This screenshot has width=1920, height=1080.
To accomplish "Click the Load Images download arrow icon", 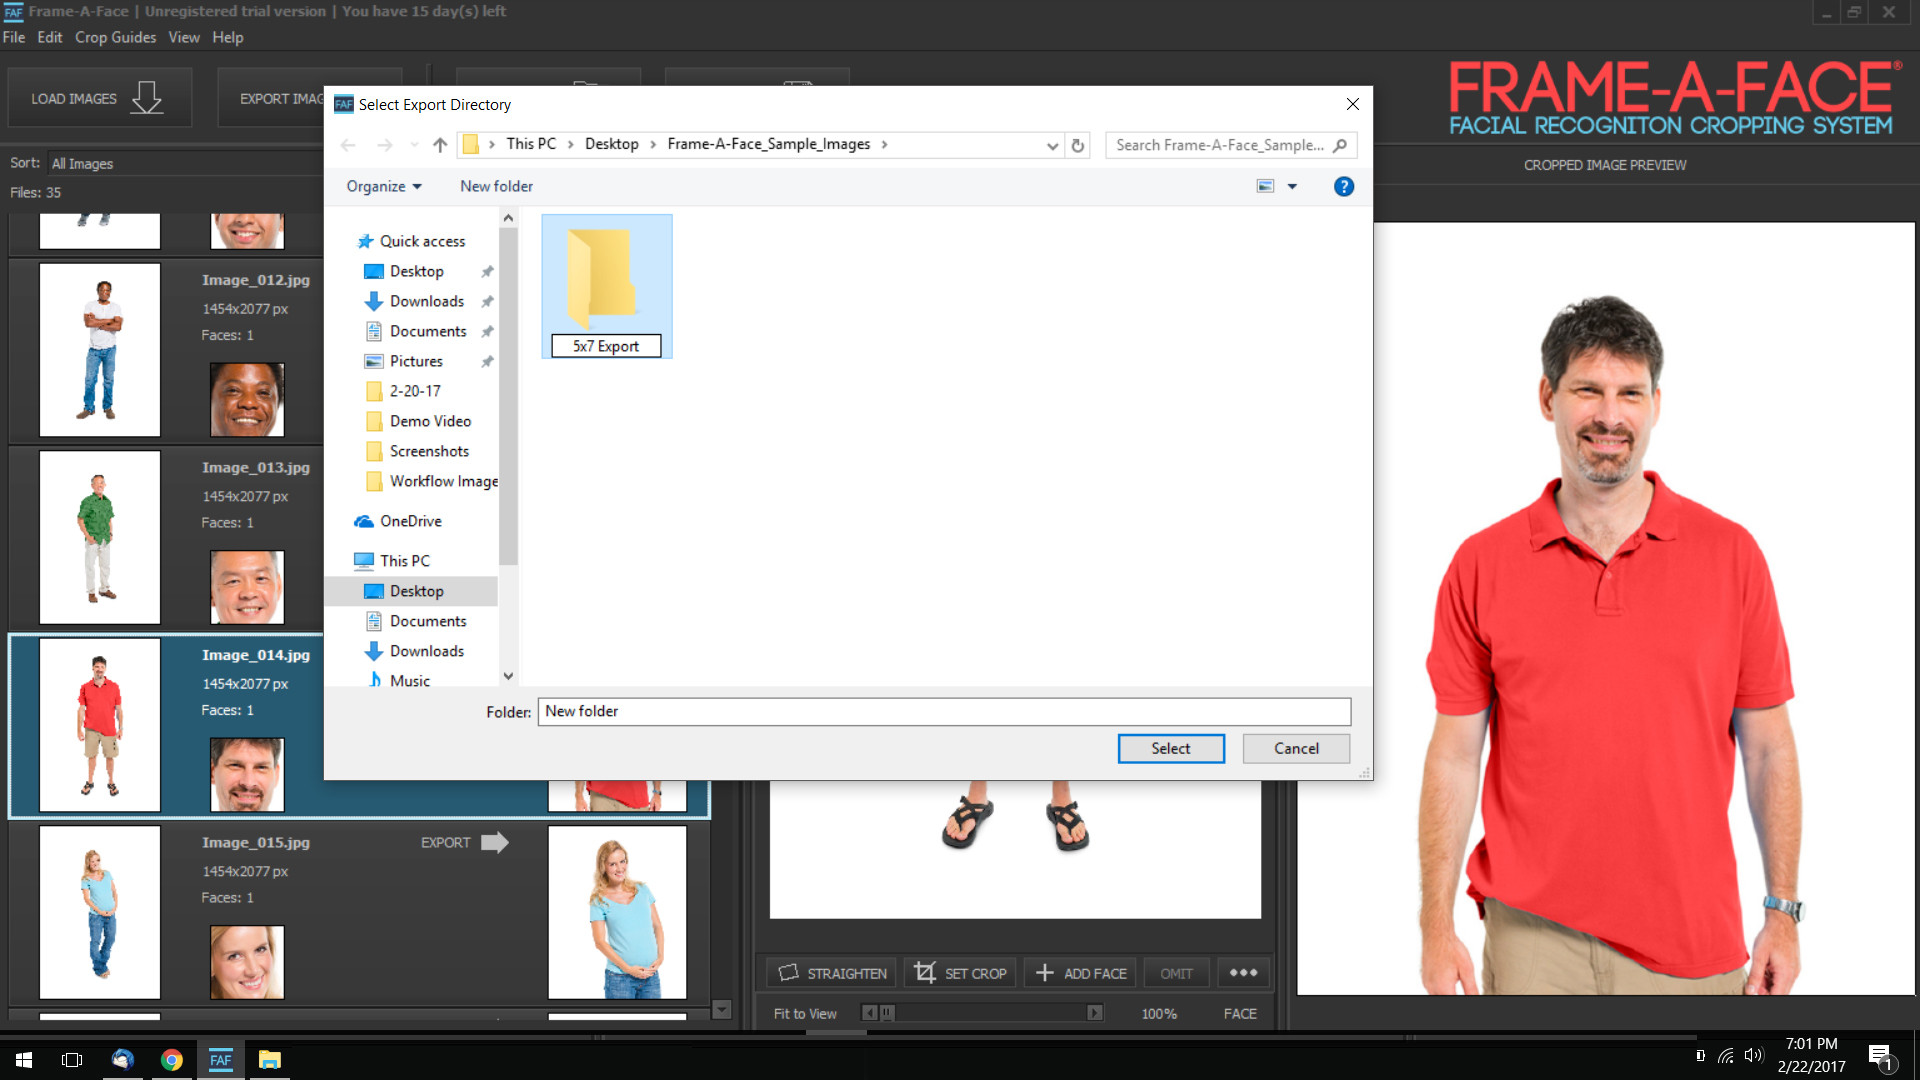I will click(x=147, y=98).
